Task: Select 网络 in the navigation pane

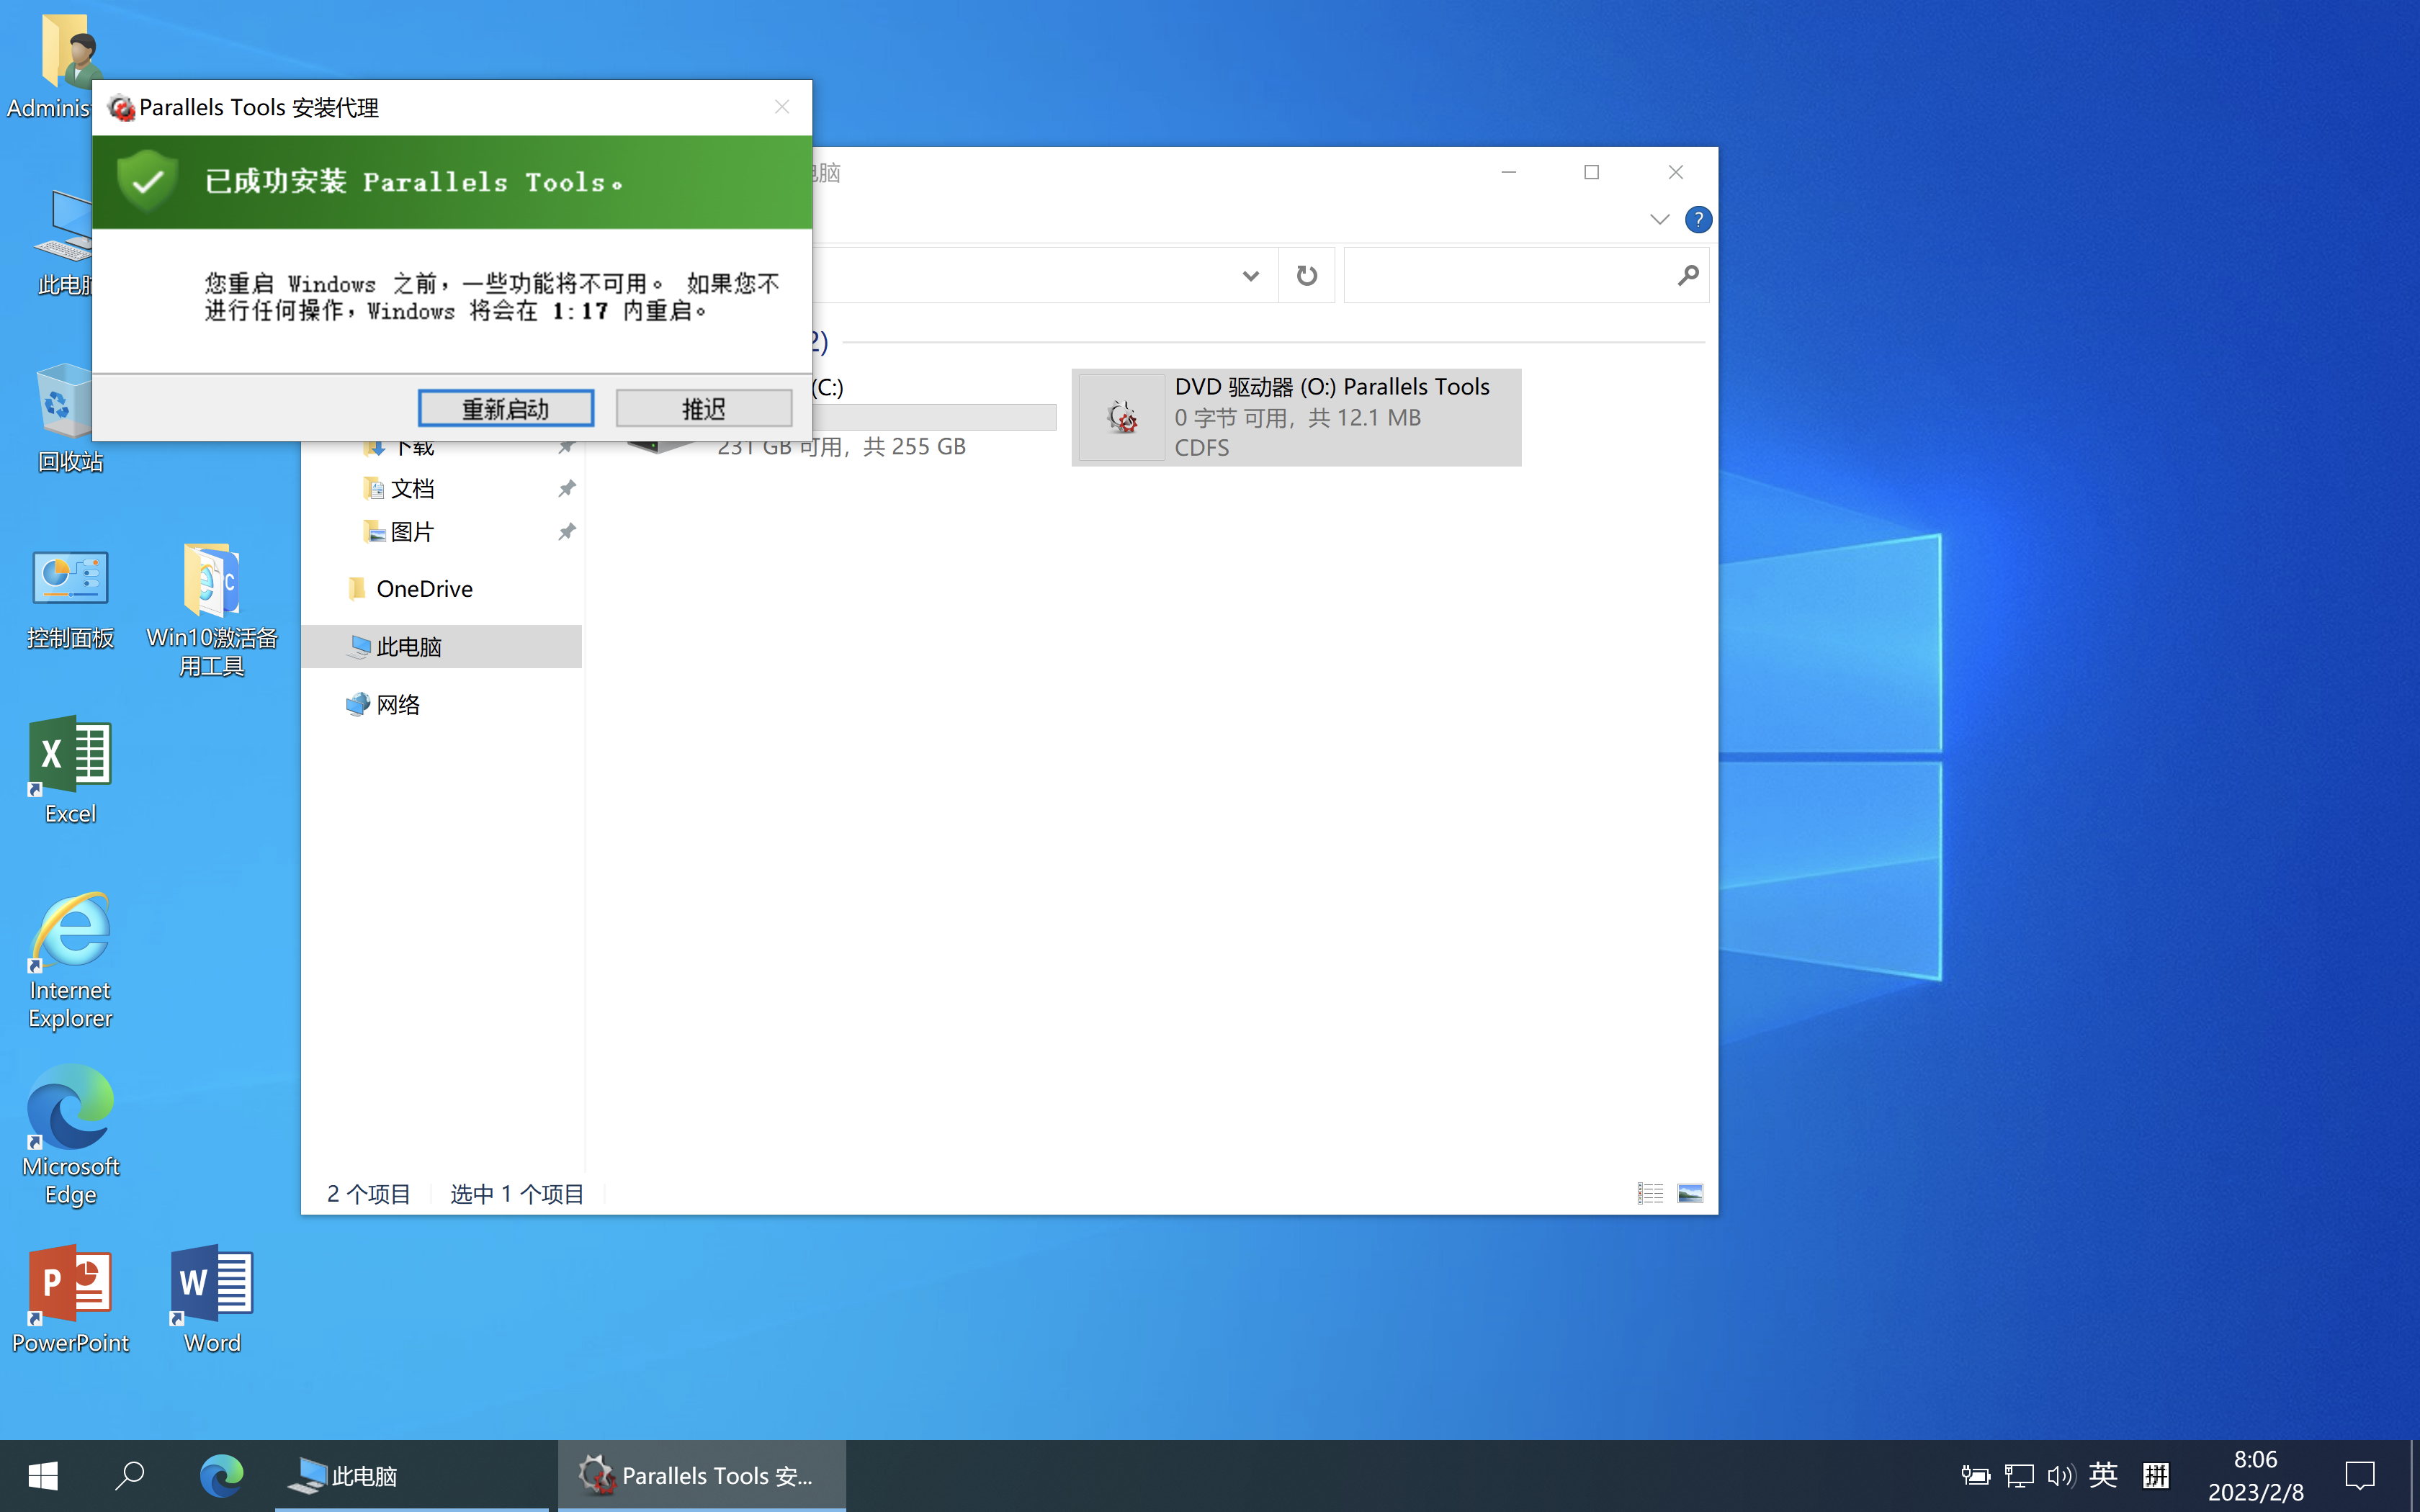Action: tap(398, 705)
